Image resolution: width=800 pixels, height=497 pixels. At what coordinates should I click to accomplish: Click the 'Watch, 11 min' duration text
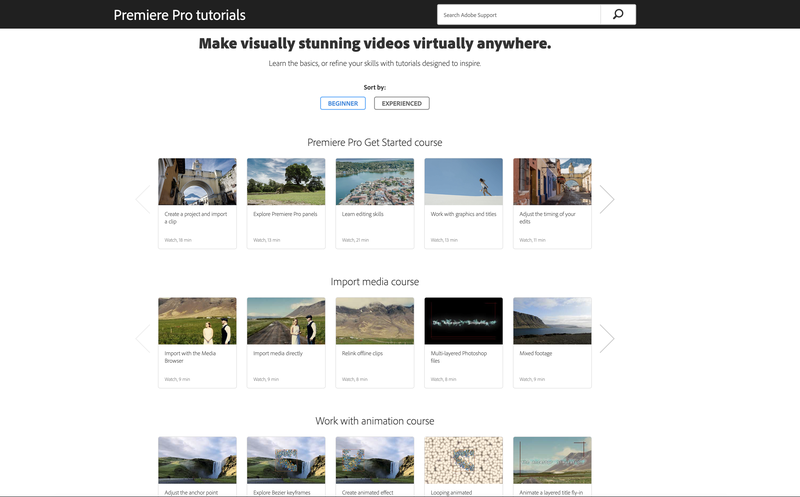533,240
